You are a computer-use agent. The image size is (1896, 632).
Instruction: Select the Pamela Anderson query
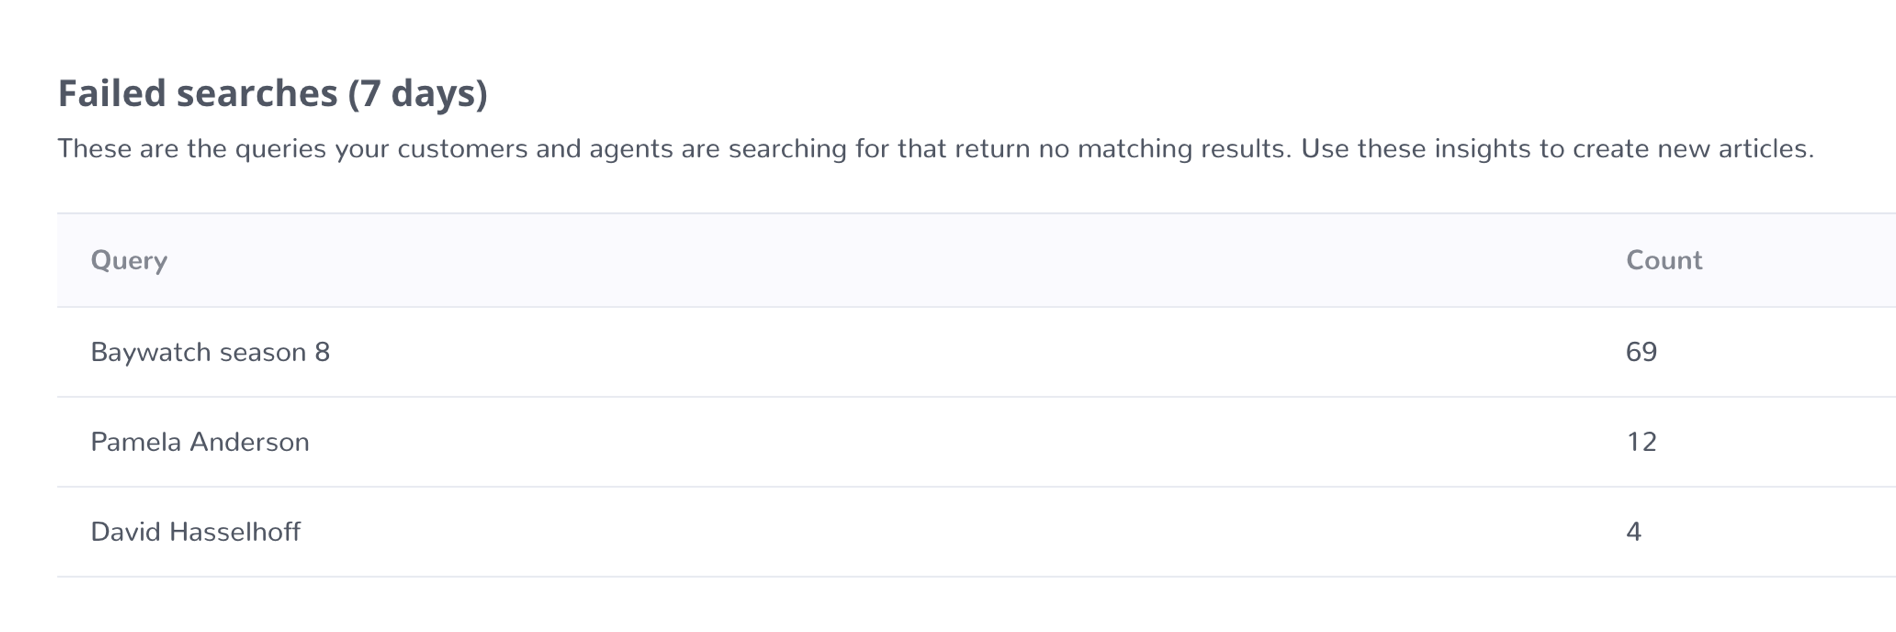(x=200, y=442)
